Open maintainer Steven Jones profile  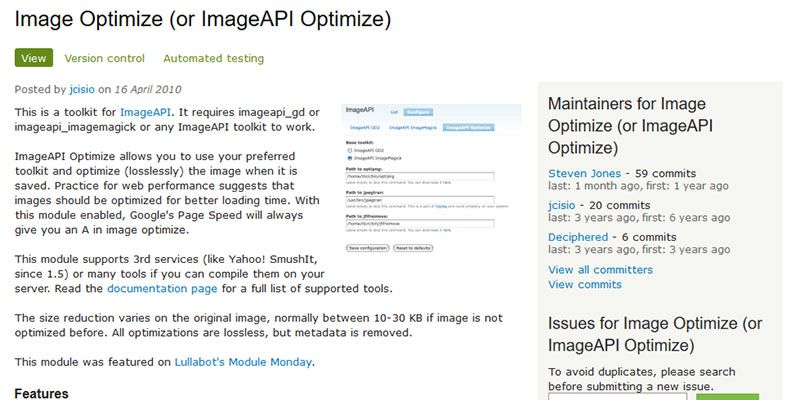pyautogui.click(x=585, y=173)
